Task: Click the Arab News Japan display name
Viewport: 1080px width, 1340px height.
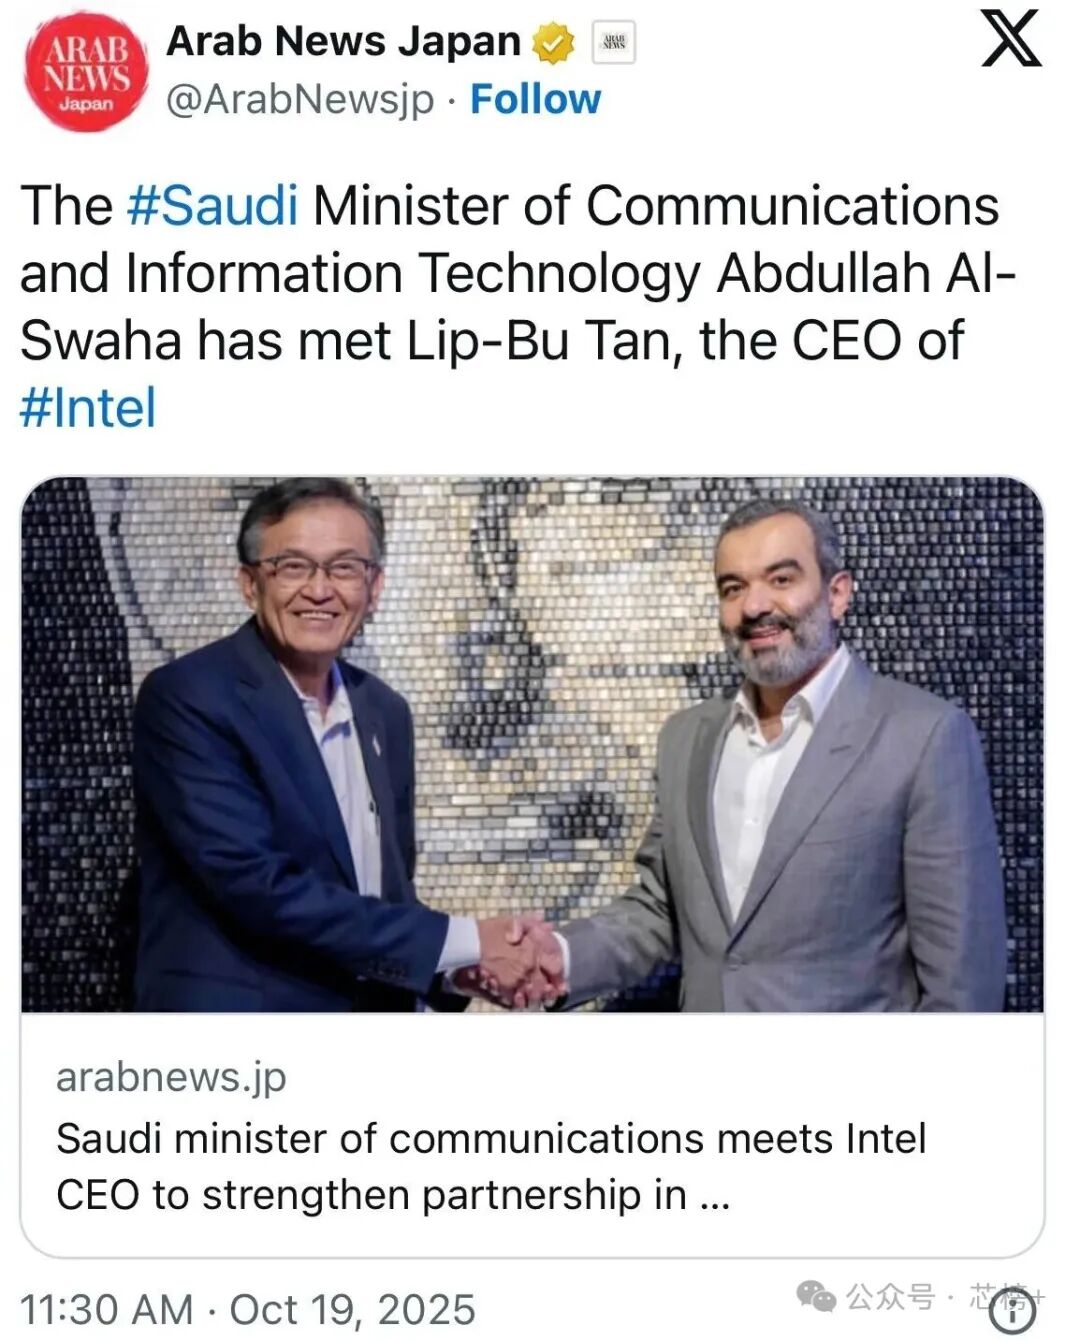Action: coord(343,42)
